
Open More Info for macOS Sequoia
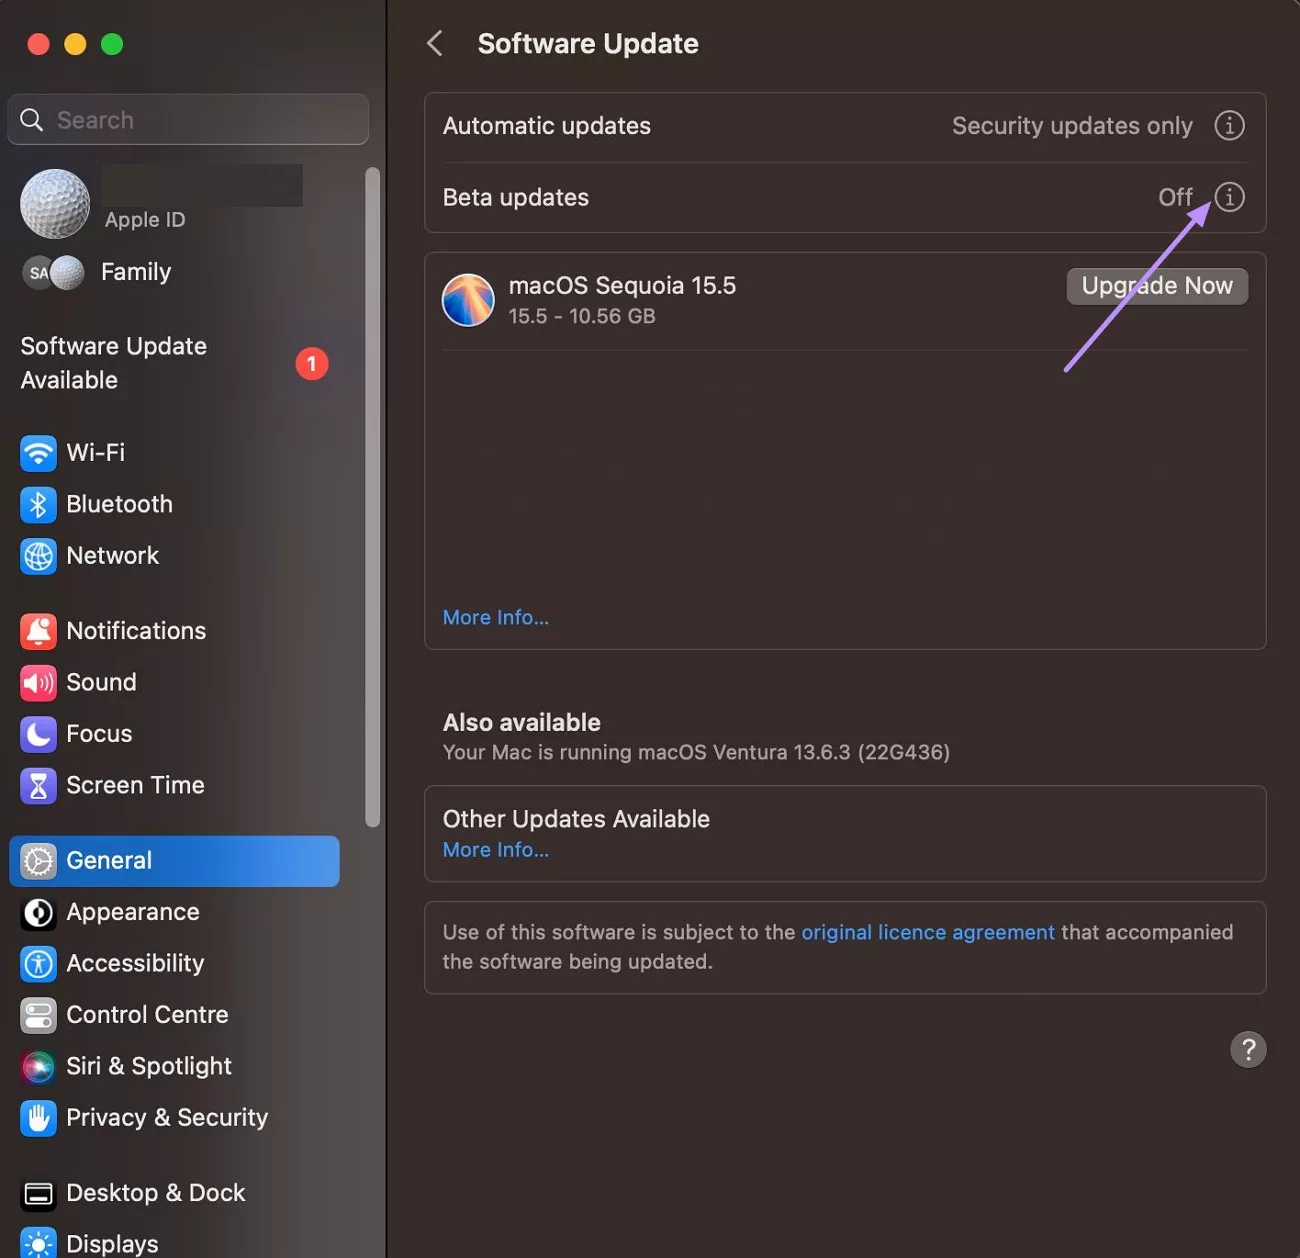[x=496, y=618]
